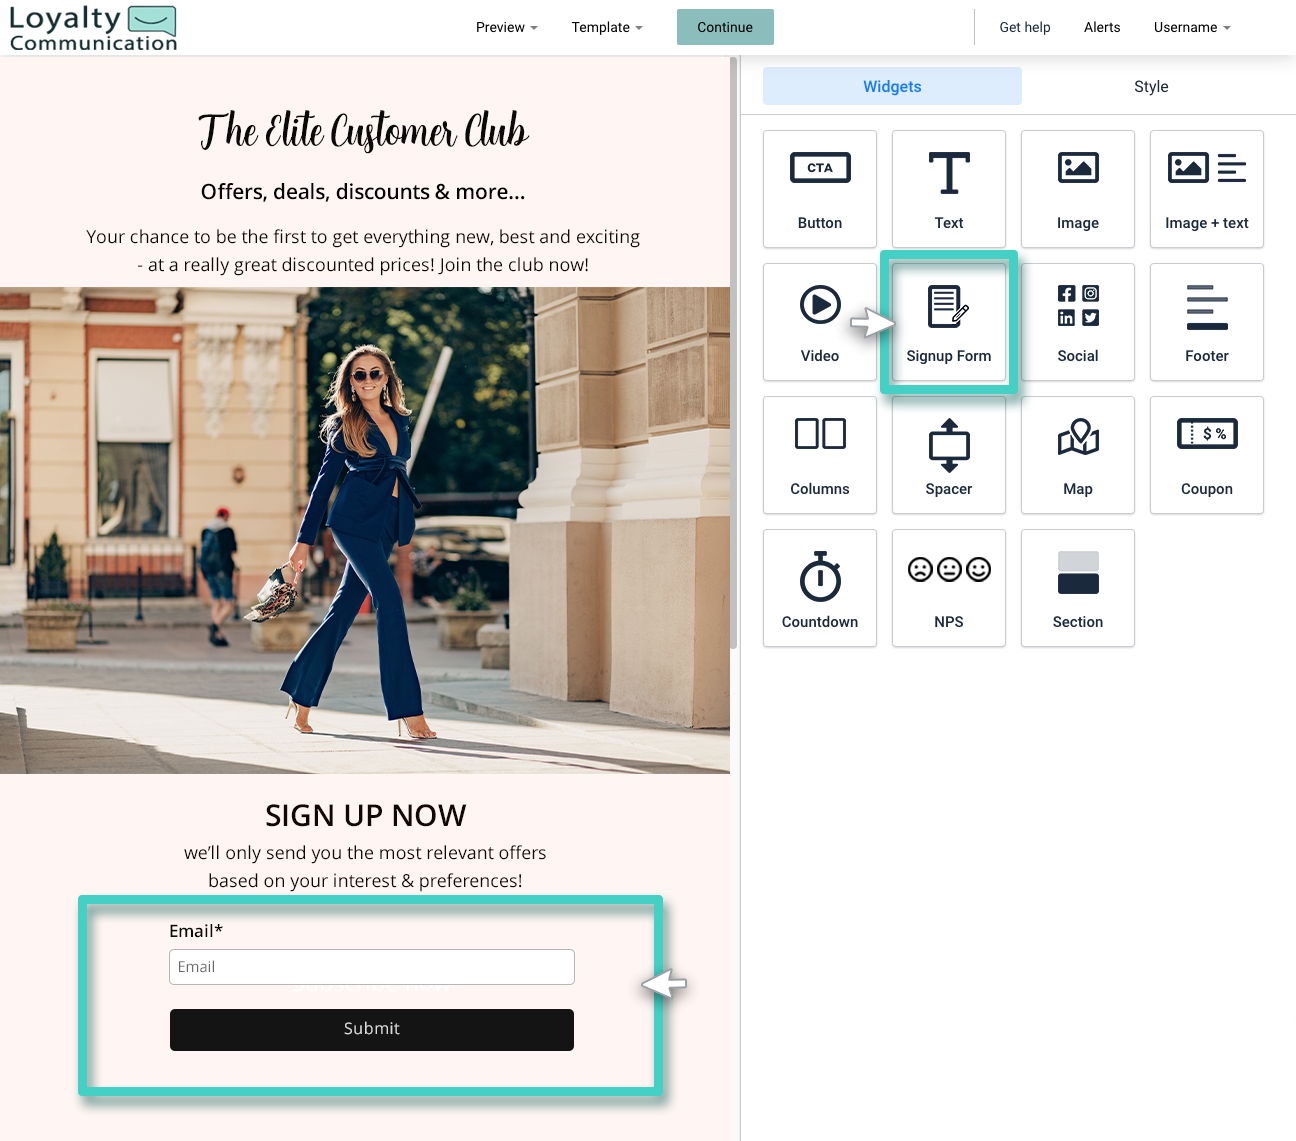
Task: Select the Coupon widget
Action: pyautogui.click(x=1206, y=455)
